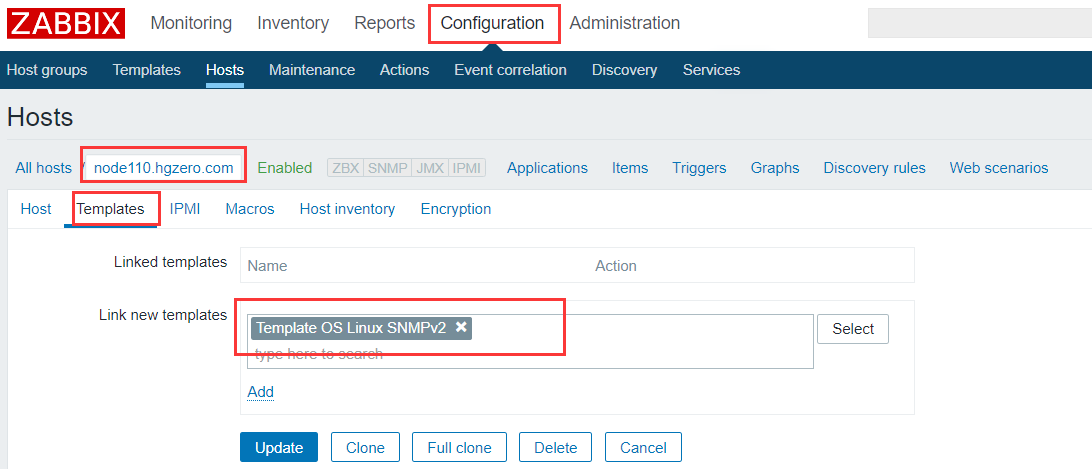Go to Host groups section
This screenshot has width=1092, height=469.
click(x=47, y=70)
